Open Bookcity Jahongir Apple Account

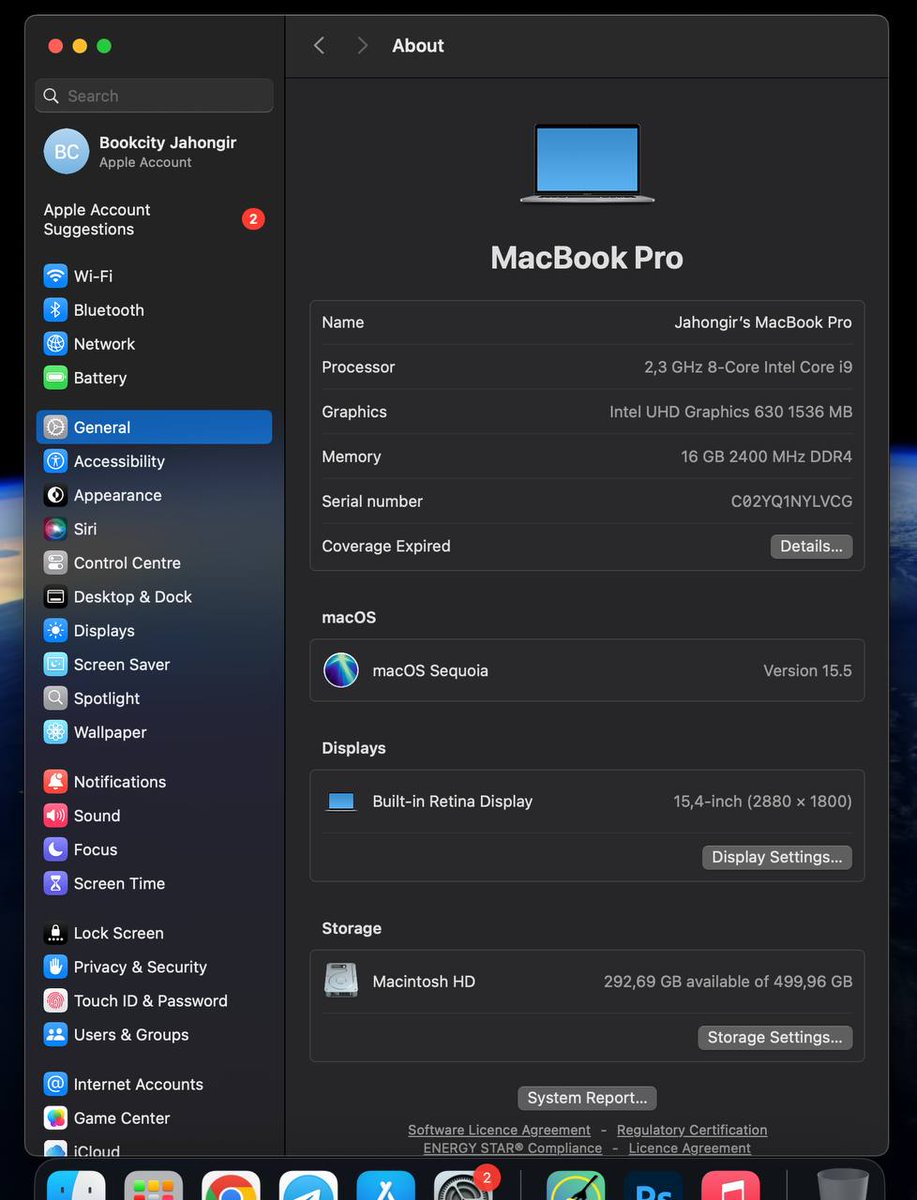pyautogui.click(x=154, y=152)
